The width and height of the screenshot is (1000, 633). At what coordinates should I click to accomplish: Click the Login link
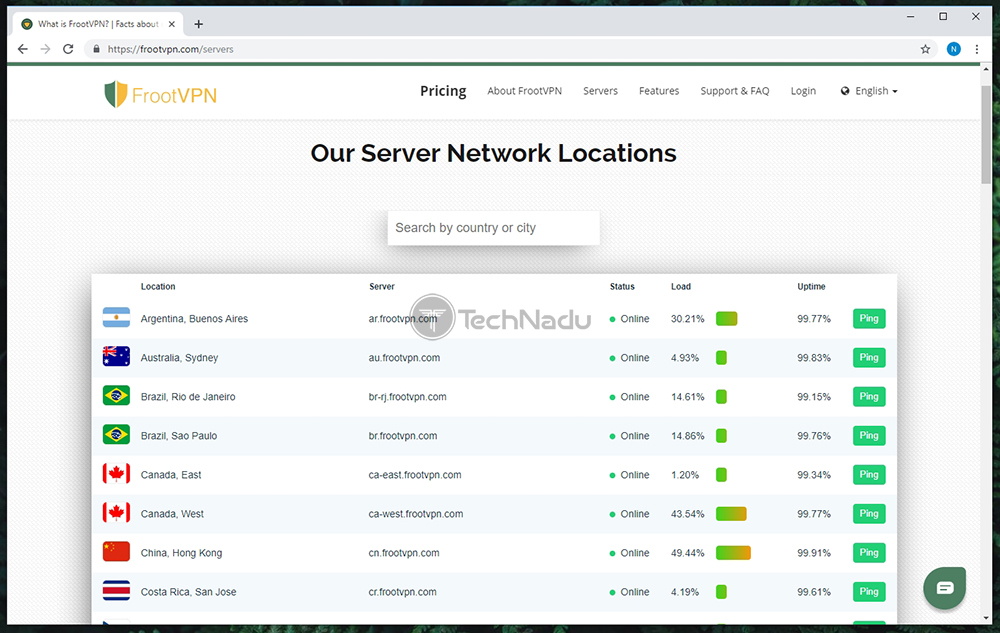803,91
